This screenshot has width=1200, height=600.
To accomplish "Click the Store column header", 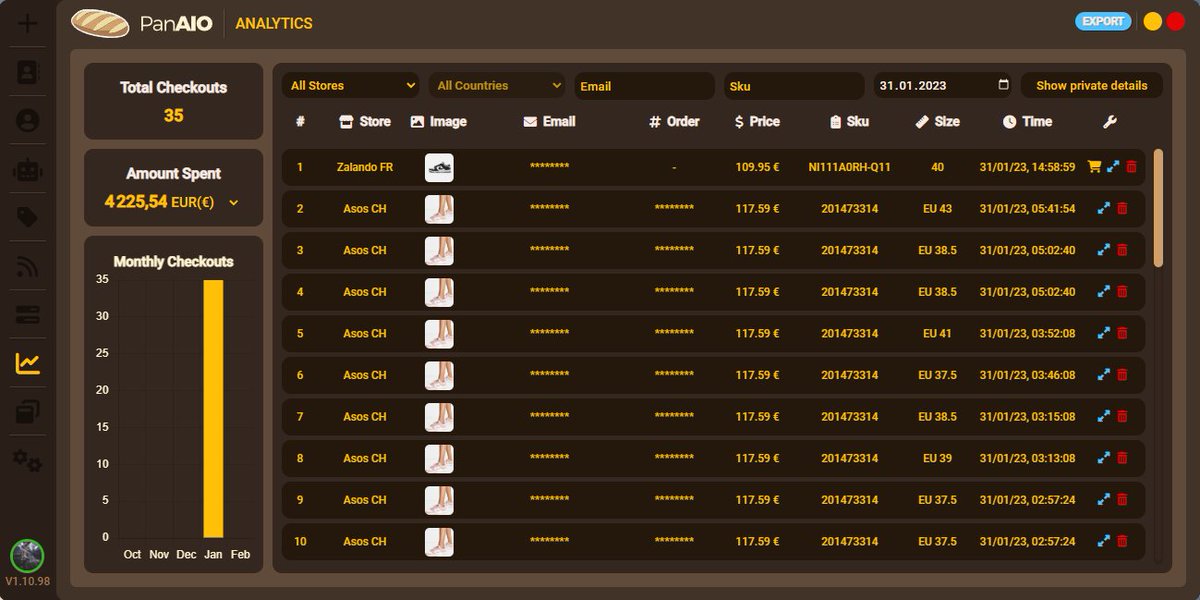I will tap(365, 121).
